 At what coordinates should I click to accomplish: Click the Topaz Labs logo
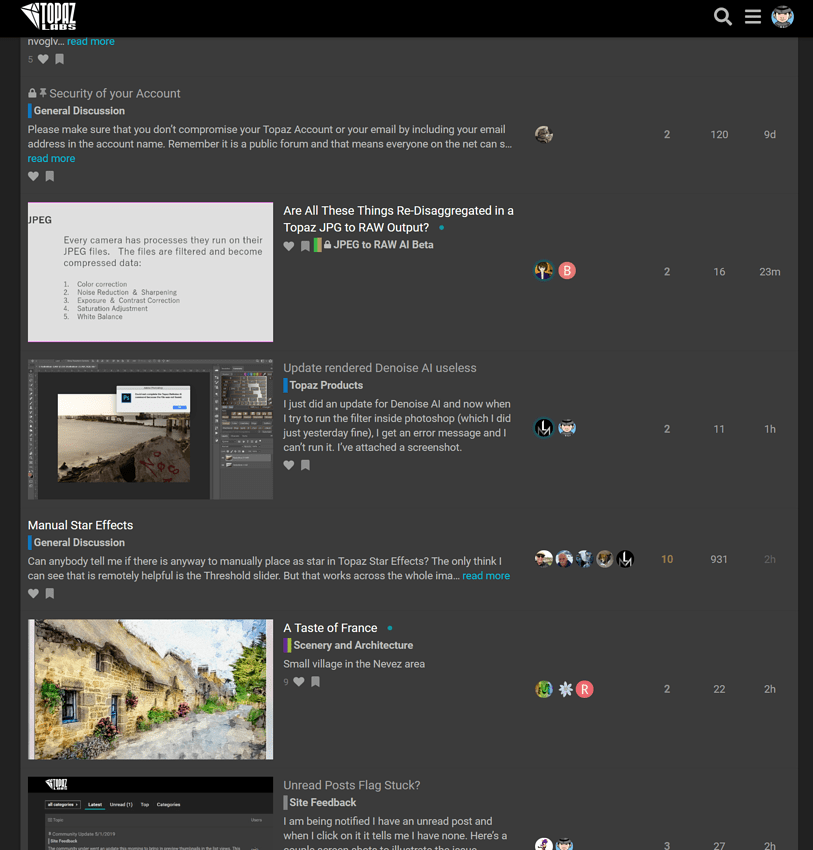(x=49, y=17)
